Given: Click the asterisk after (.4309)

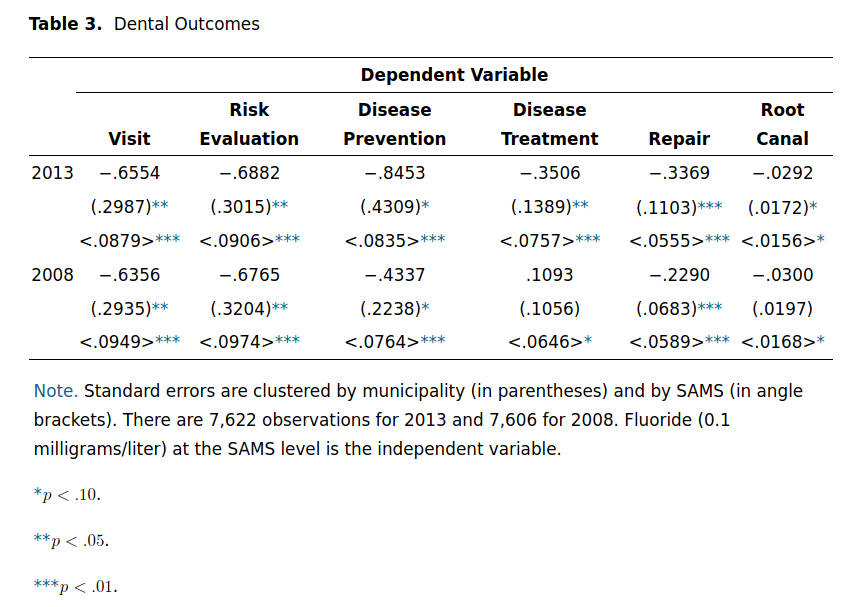Looking at the screenshot, I should (x=425, y=206).
